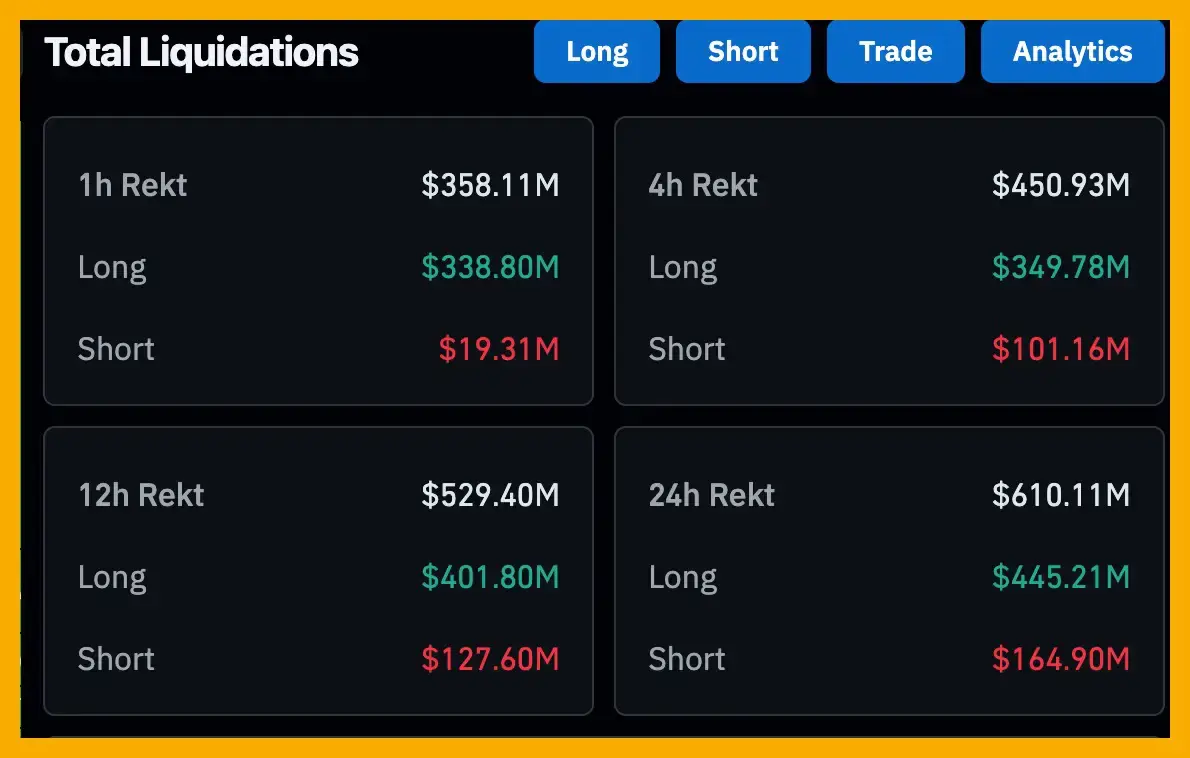Screen dimensions: 1190x758
Task: Open the Trade button
Action: (x=895, y=52)
